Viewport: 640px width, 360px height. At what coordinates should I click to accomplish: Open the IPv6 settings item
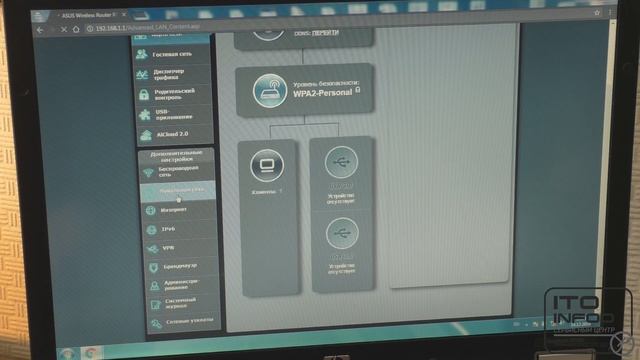[180, 229]
